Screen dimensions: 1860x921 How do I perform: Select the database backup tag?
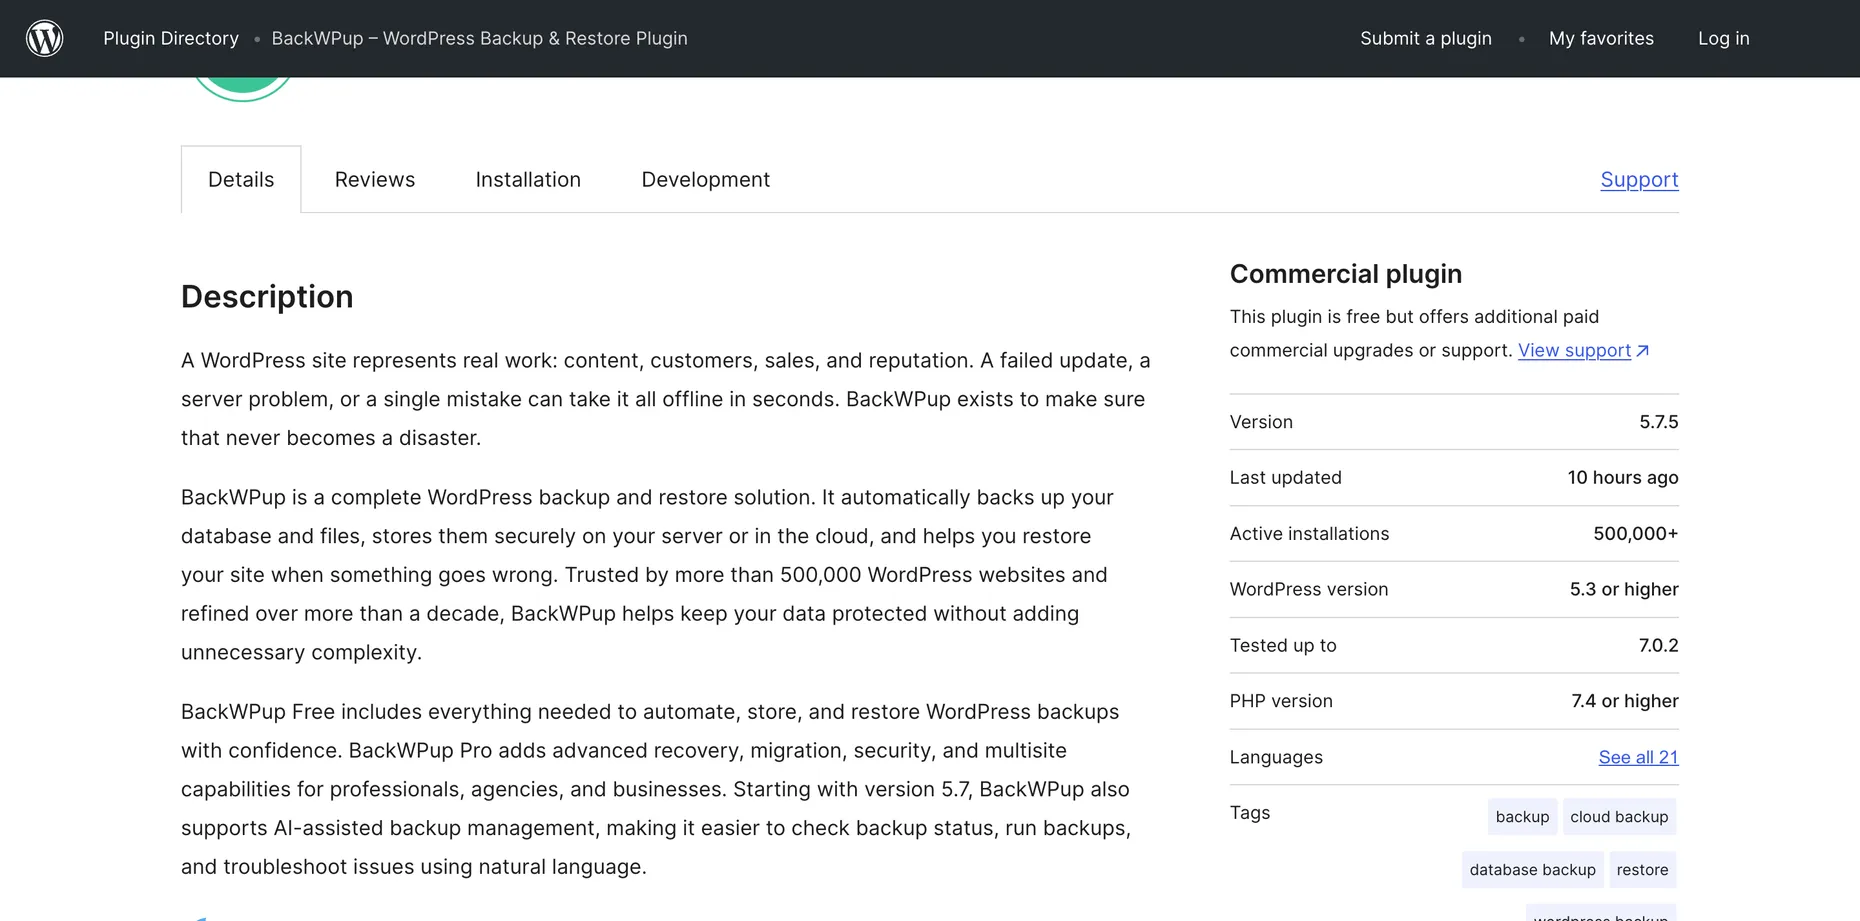coord(1532,870)
